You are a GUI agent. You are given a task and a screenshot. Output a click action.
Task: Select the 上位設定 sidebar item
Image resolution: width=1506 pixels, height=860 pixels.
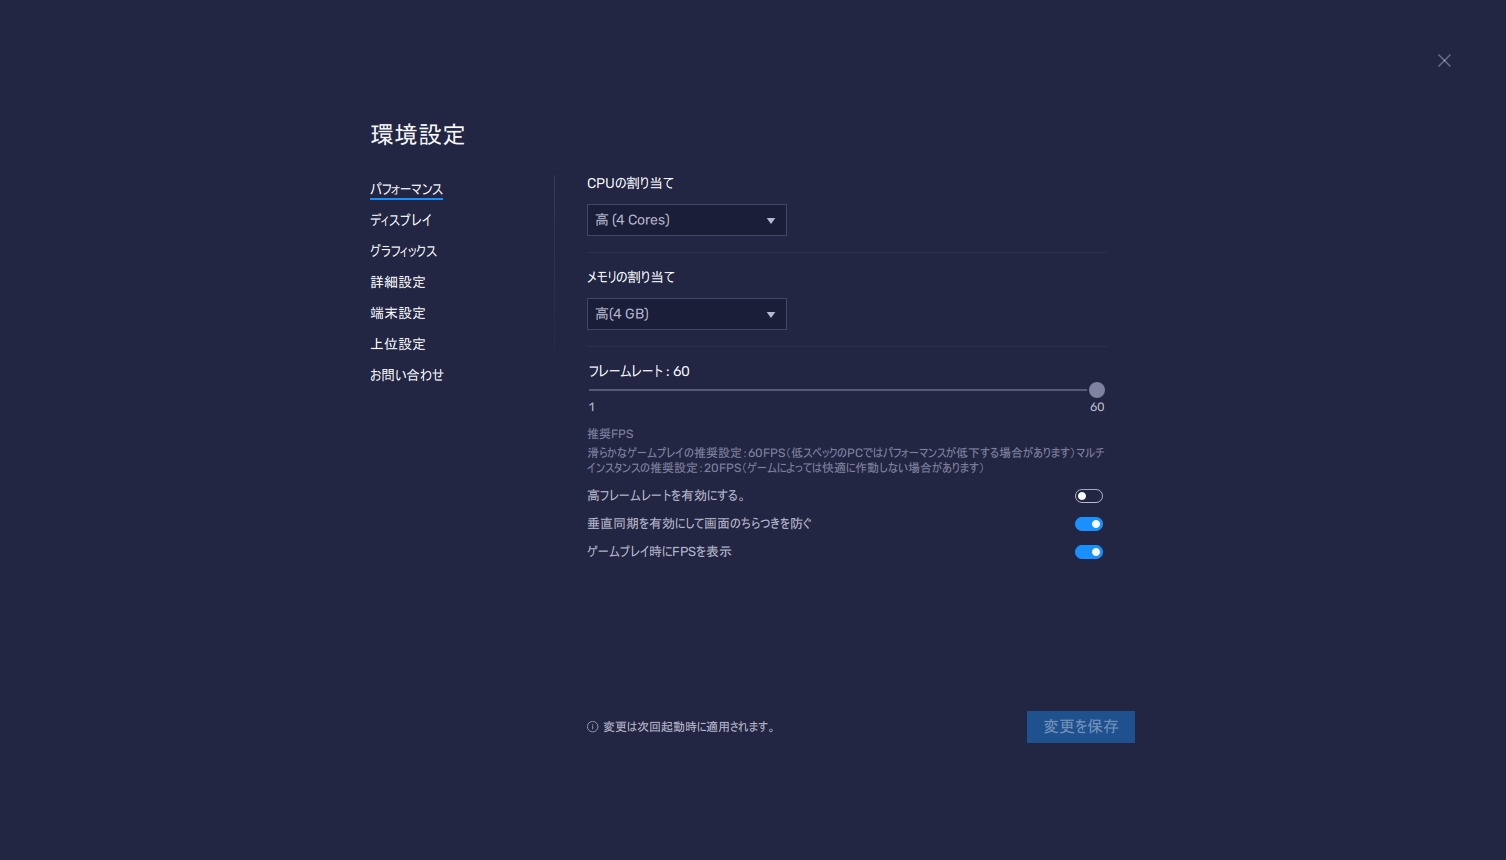pyautogui.click(x=397, y=344)
